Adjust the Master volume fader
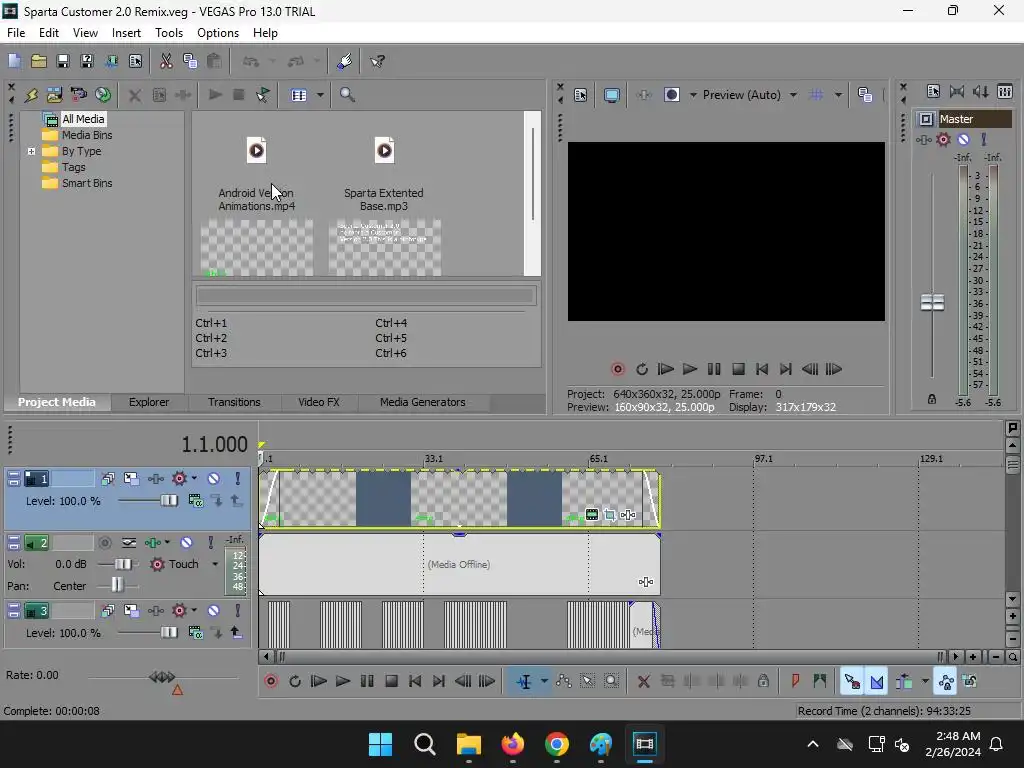This screenshot has width=1024, height=768. (932, 302)
